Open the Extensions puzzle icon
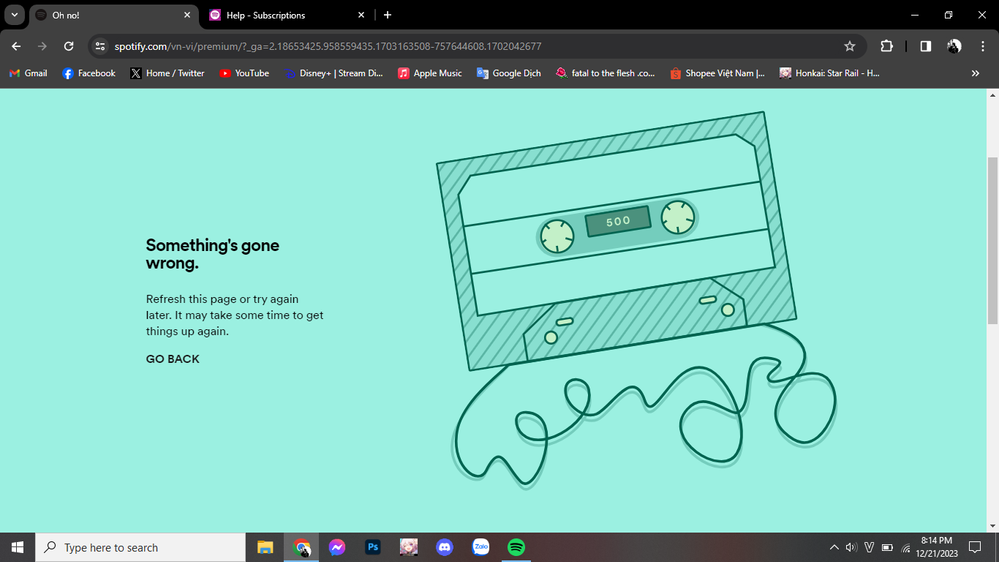The image size is (999, 562). 886,46
